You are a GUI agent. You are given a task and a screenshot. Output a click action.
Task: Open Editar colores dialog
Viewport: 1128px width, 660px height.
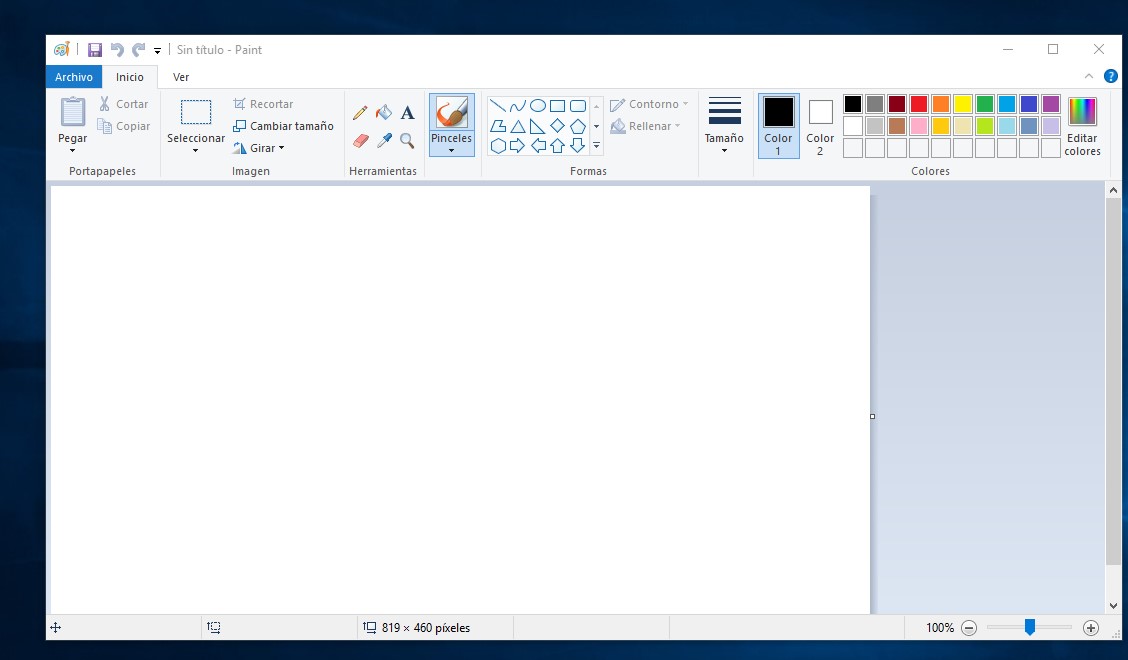(1083, 126)
